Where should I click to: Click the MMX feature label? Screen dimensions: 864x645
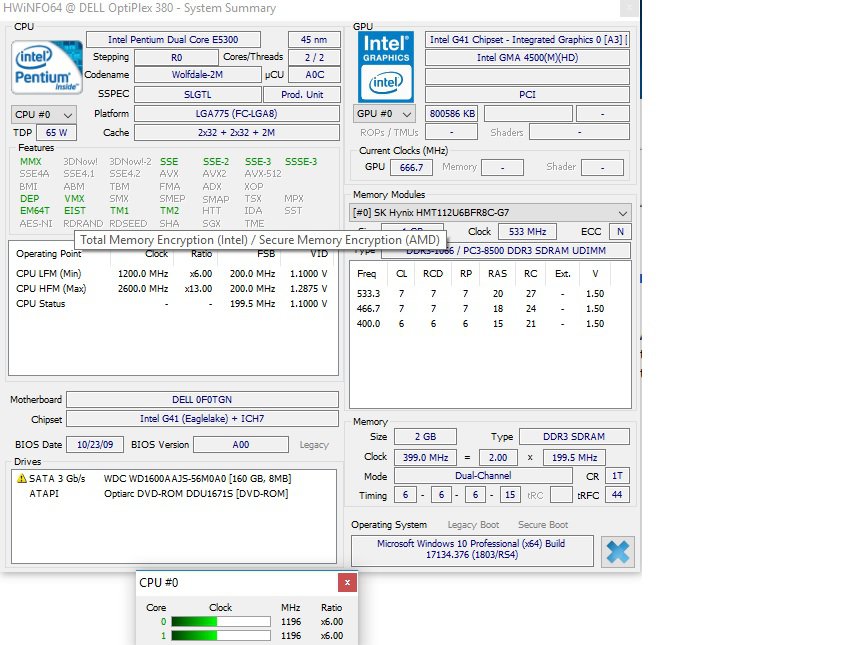(31, 161)
